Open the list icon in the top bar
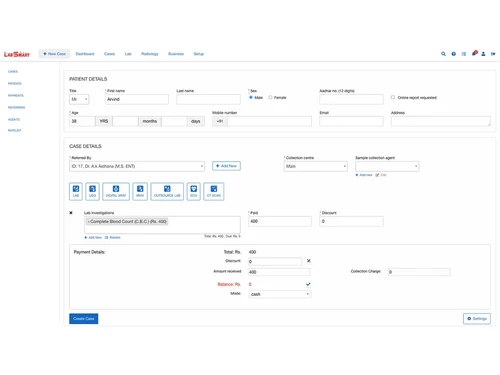 (464, 54)
